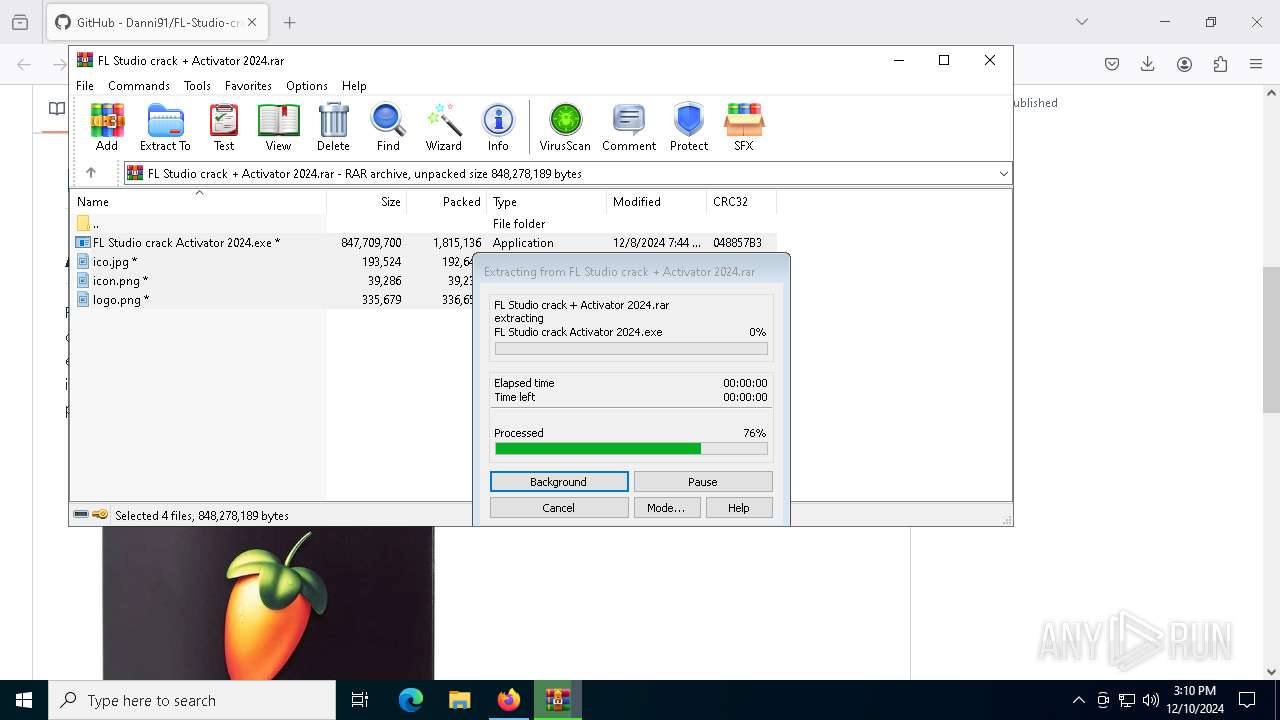Sort by the Packed column header
This screenshot has height=720, width=1280.
coord(447,202)
